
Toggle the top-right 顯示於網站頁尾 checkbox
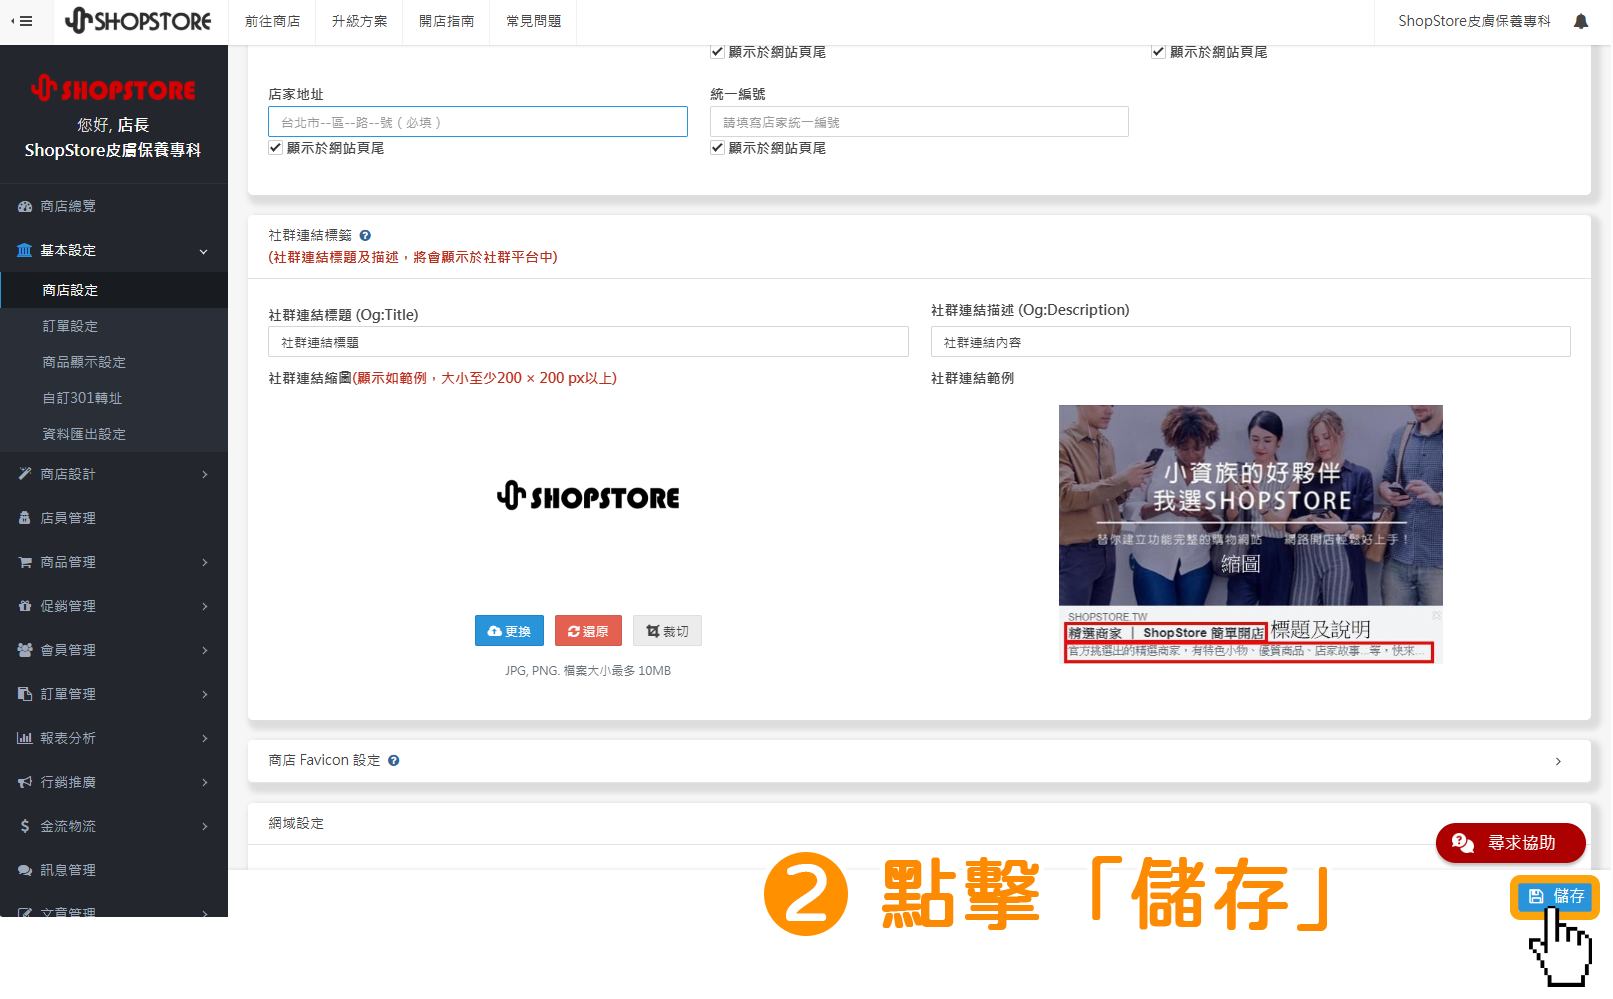1158,51
